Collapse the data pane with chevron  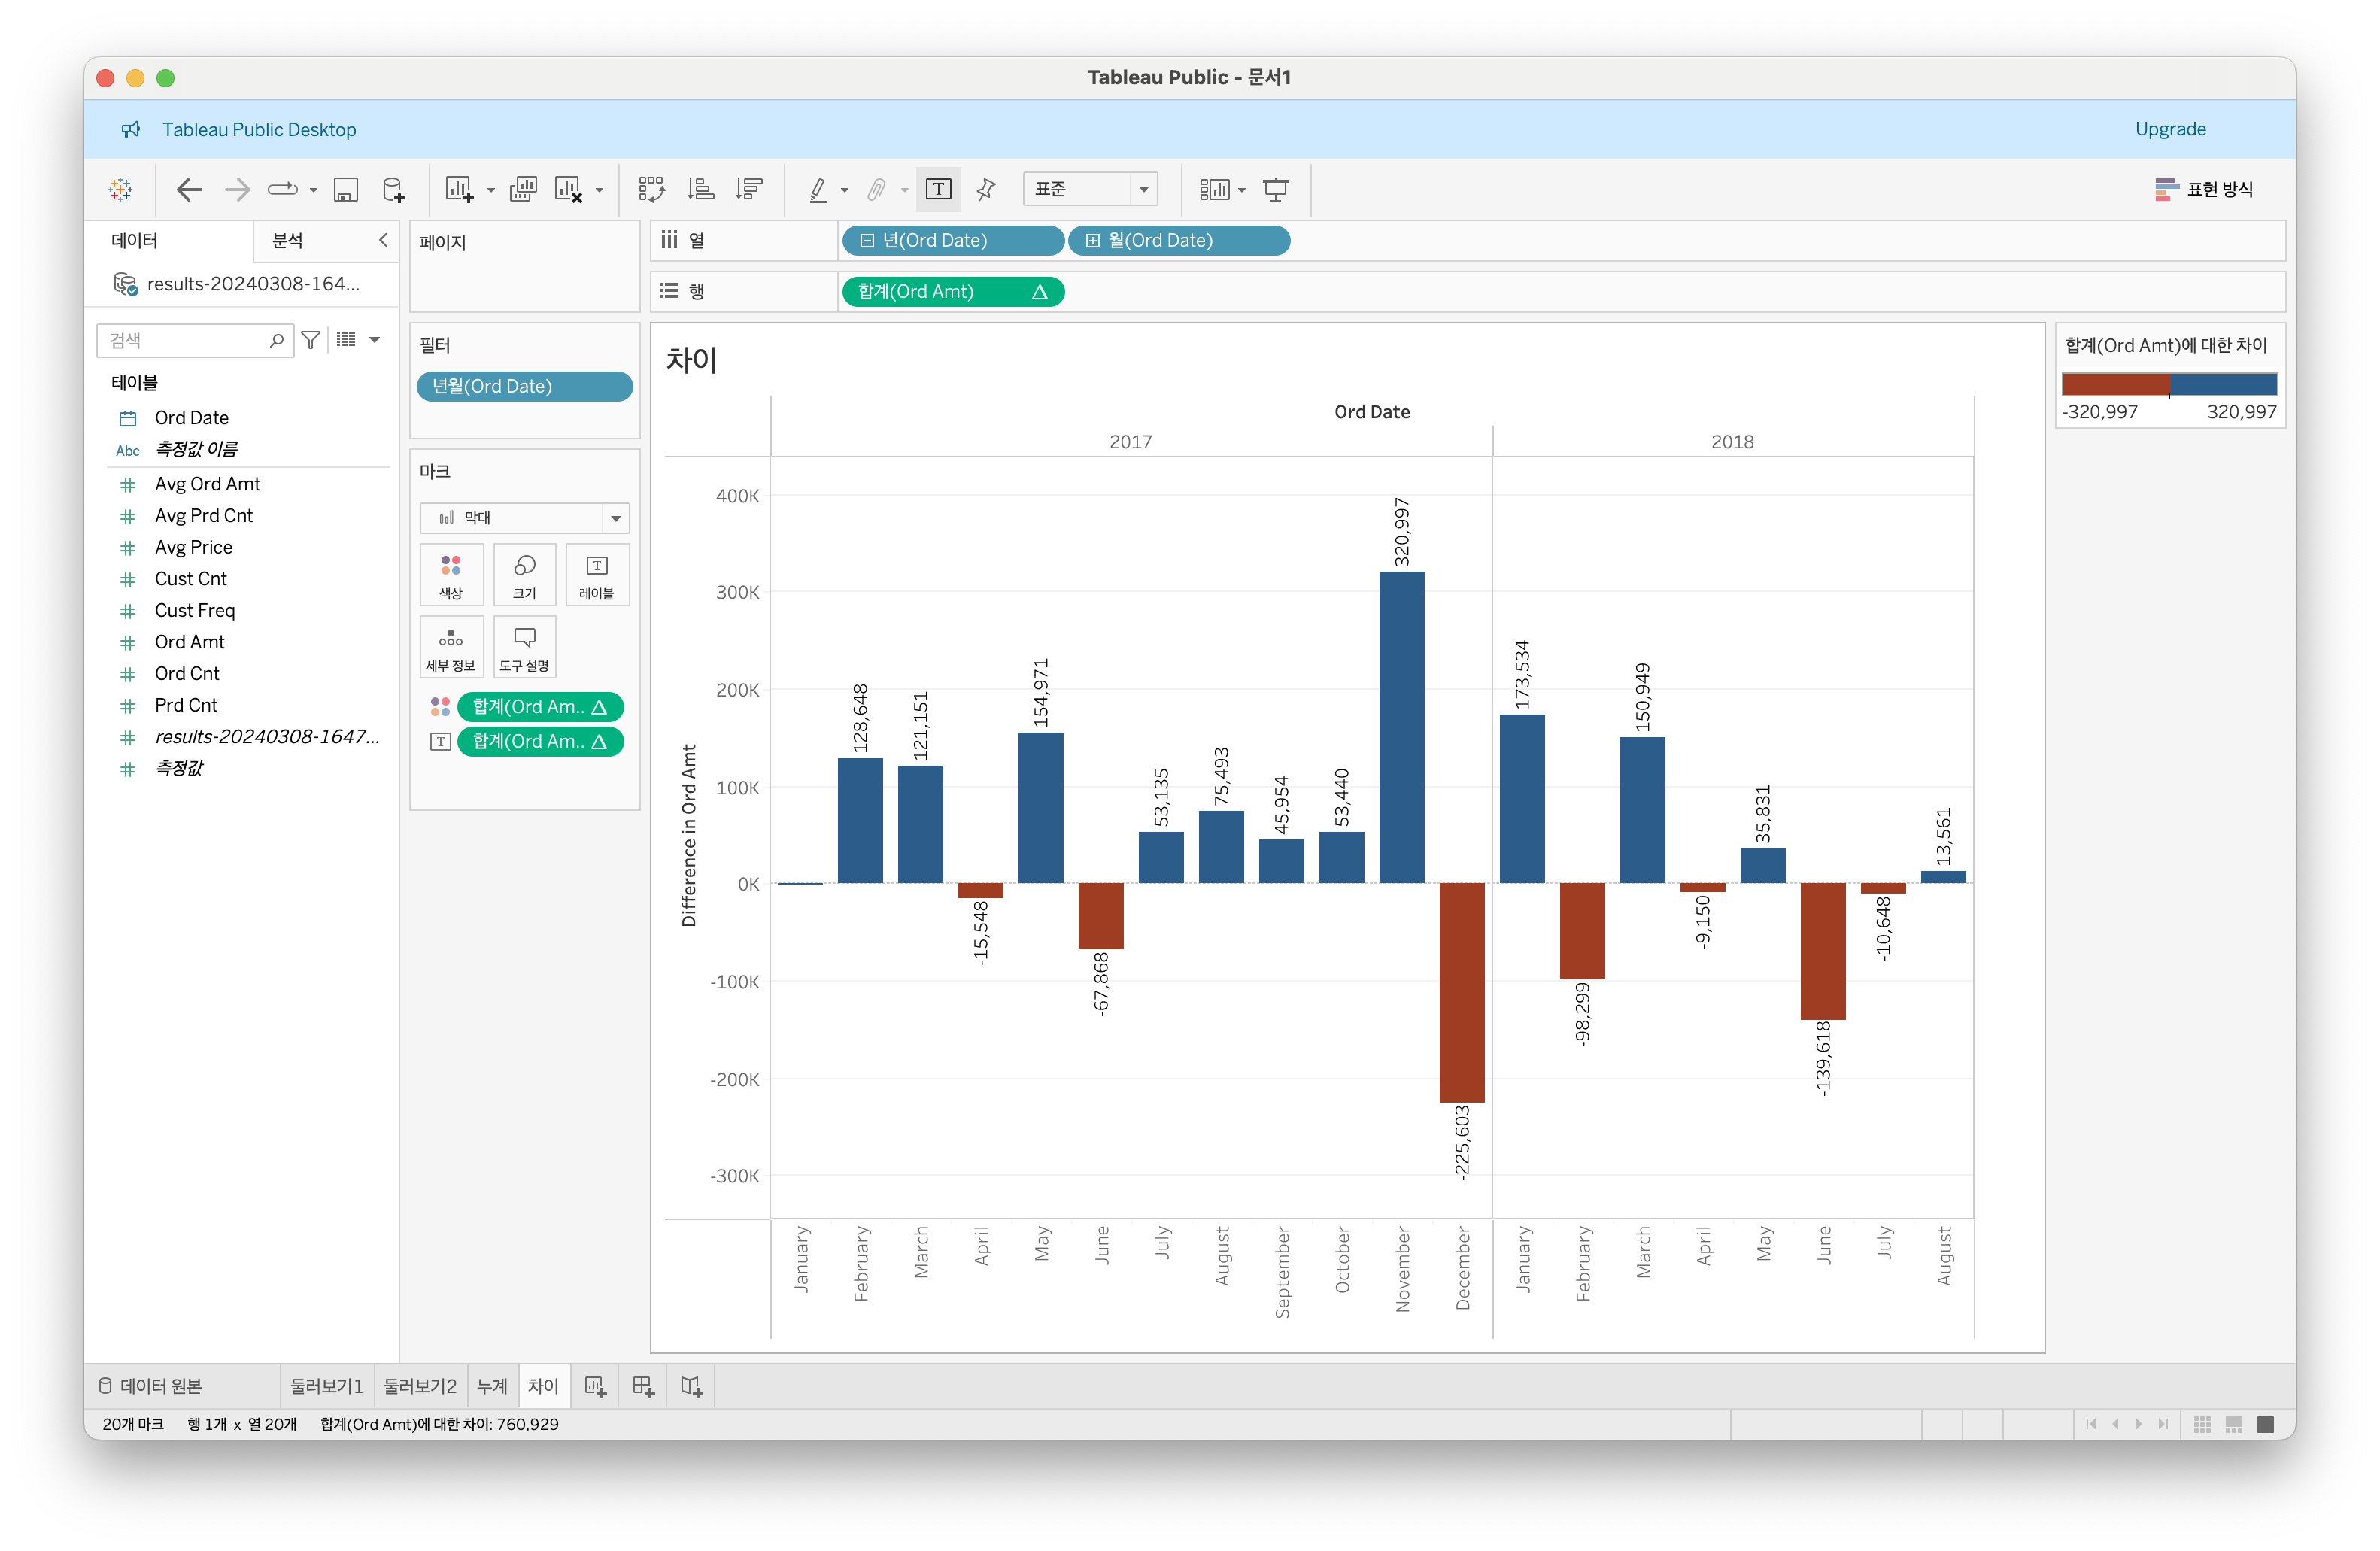[x=383, y=240]
